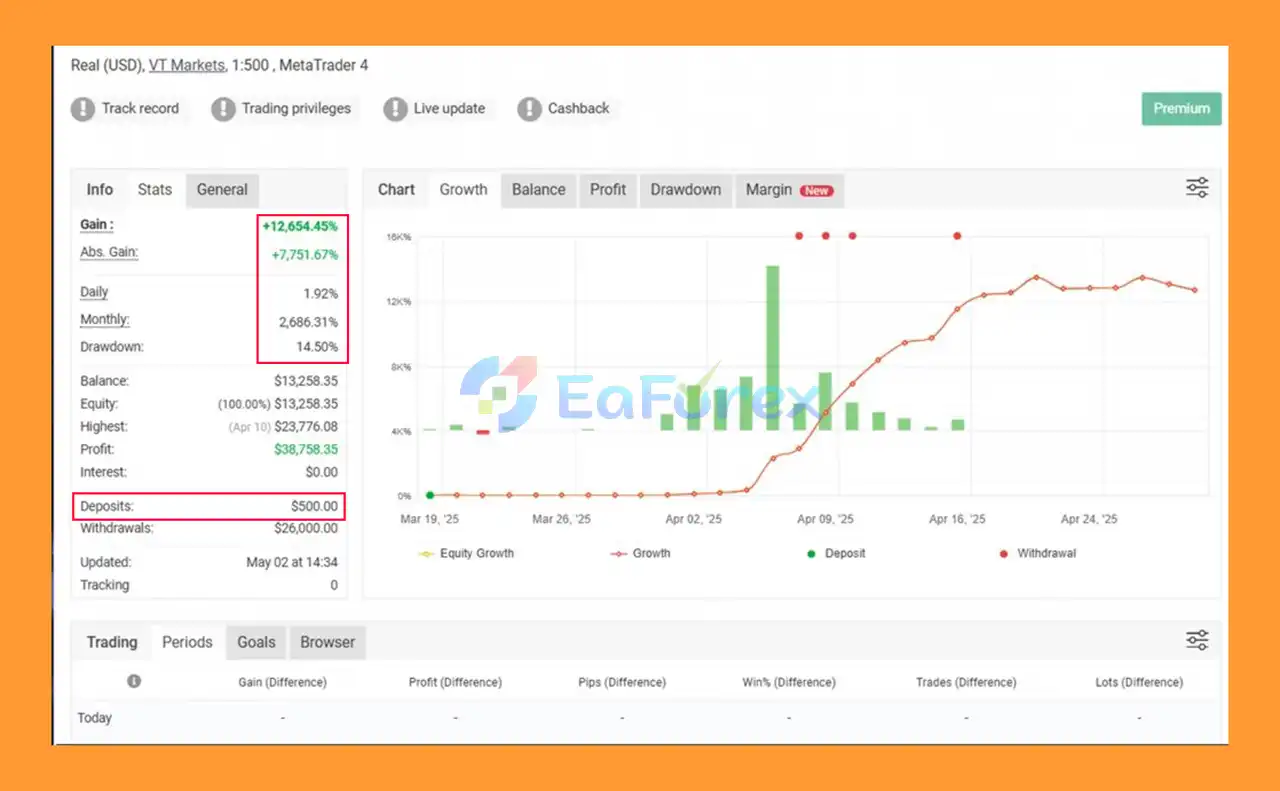Click the Track record exclamation icon
The image size is (1280, 791).
pos(82,109)
